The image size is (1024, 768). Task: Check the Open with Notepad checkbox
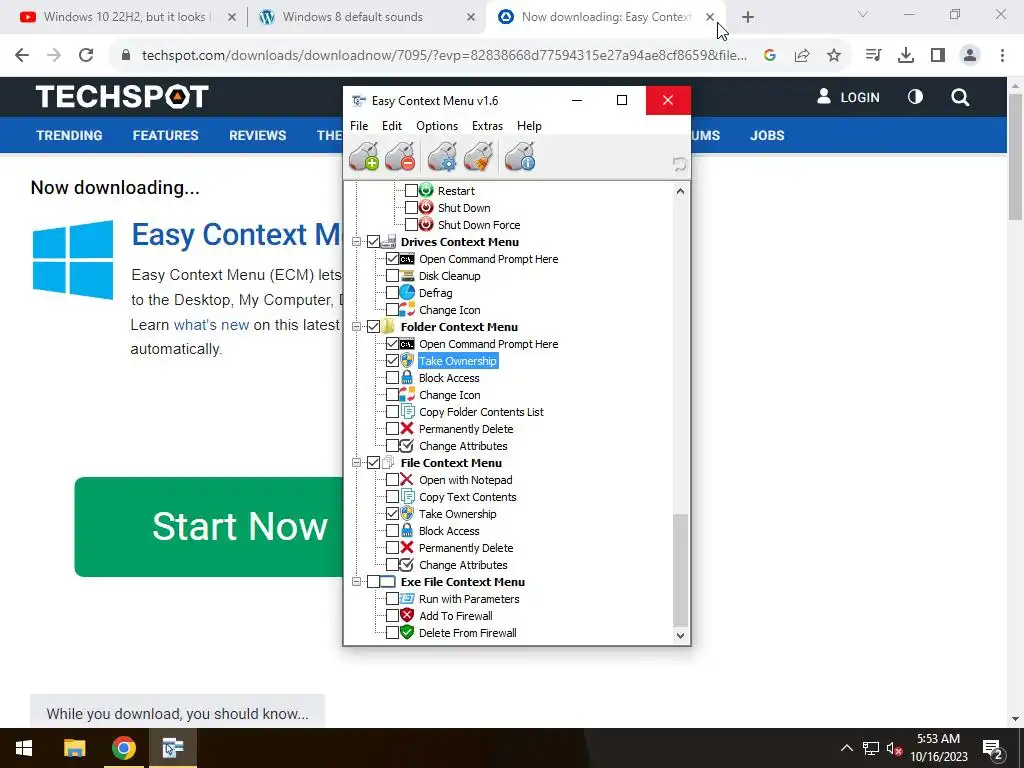click(x=392, y=479)
